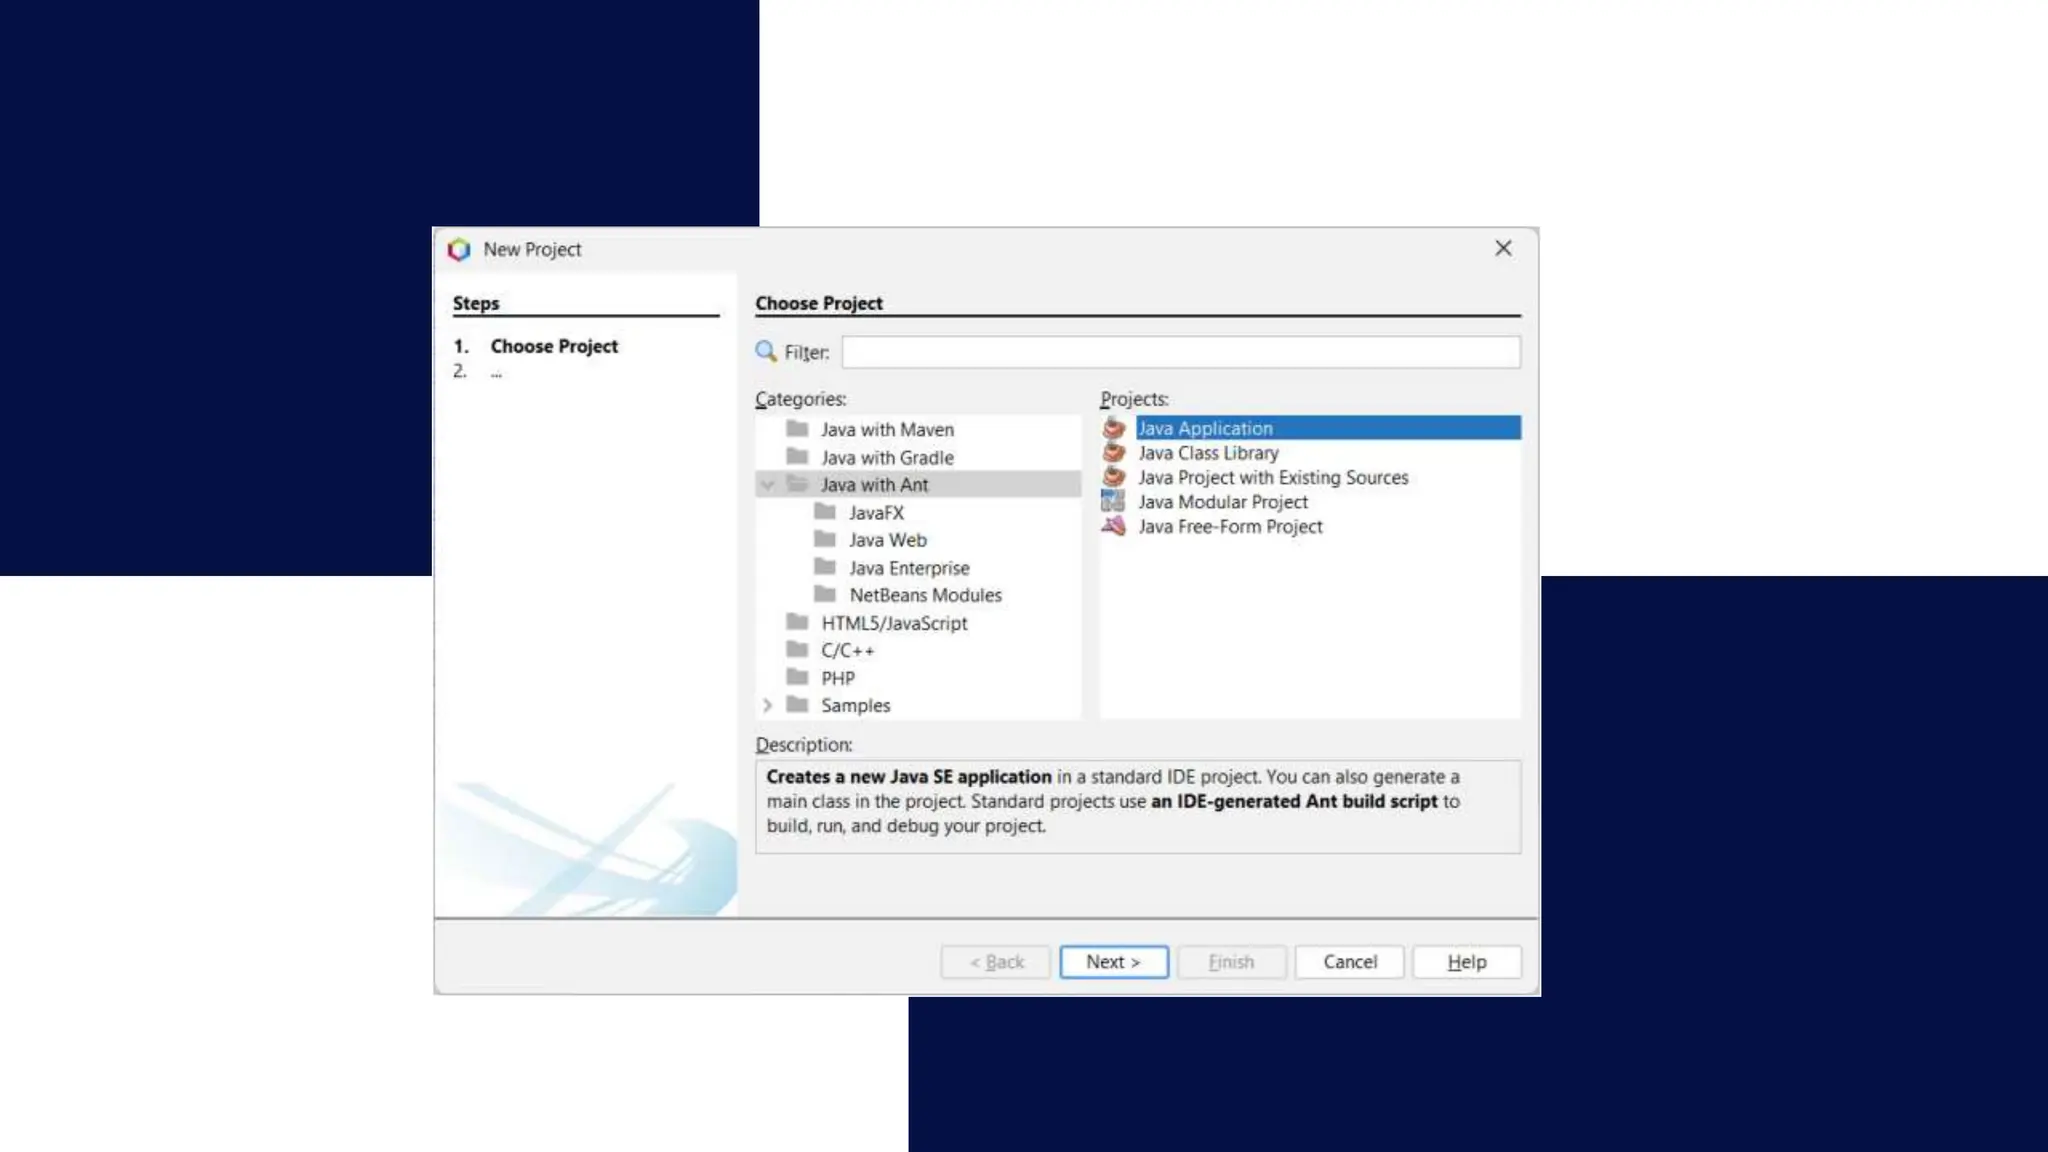Click the magnifier icon beside Filter
This screenshot has width=2048, height=1152.
766,352
